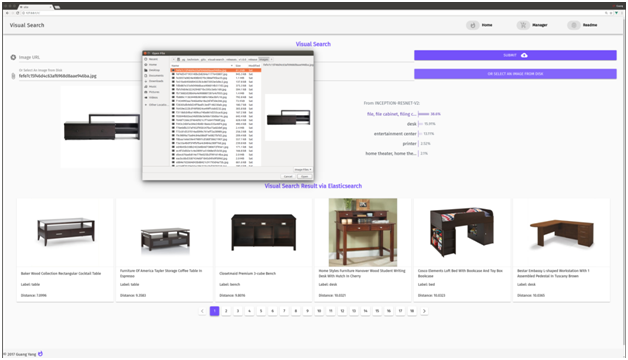Click the Visual Search app title

(x=27, y=25)
